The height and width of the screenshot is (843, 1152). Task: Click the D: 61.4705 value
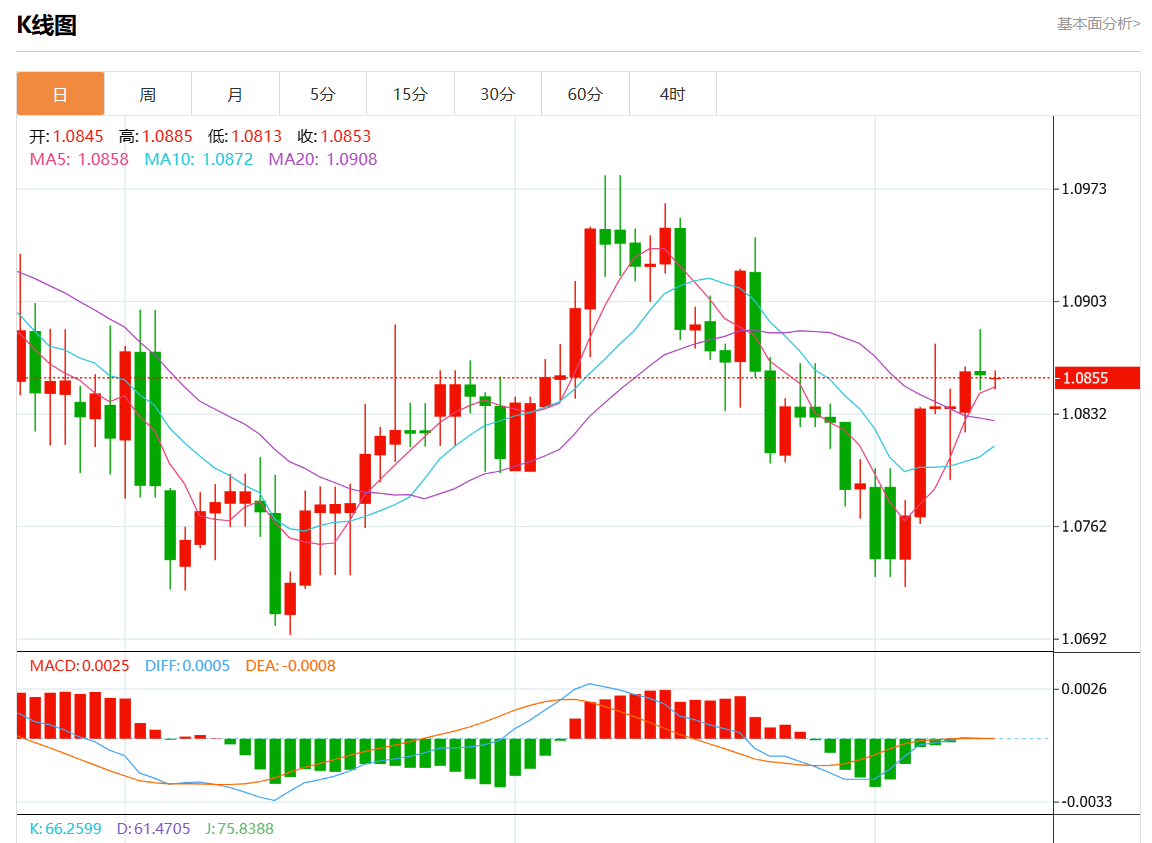pos(153,828)
